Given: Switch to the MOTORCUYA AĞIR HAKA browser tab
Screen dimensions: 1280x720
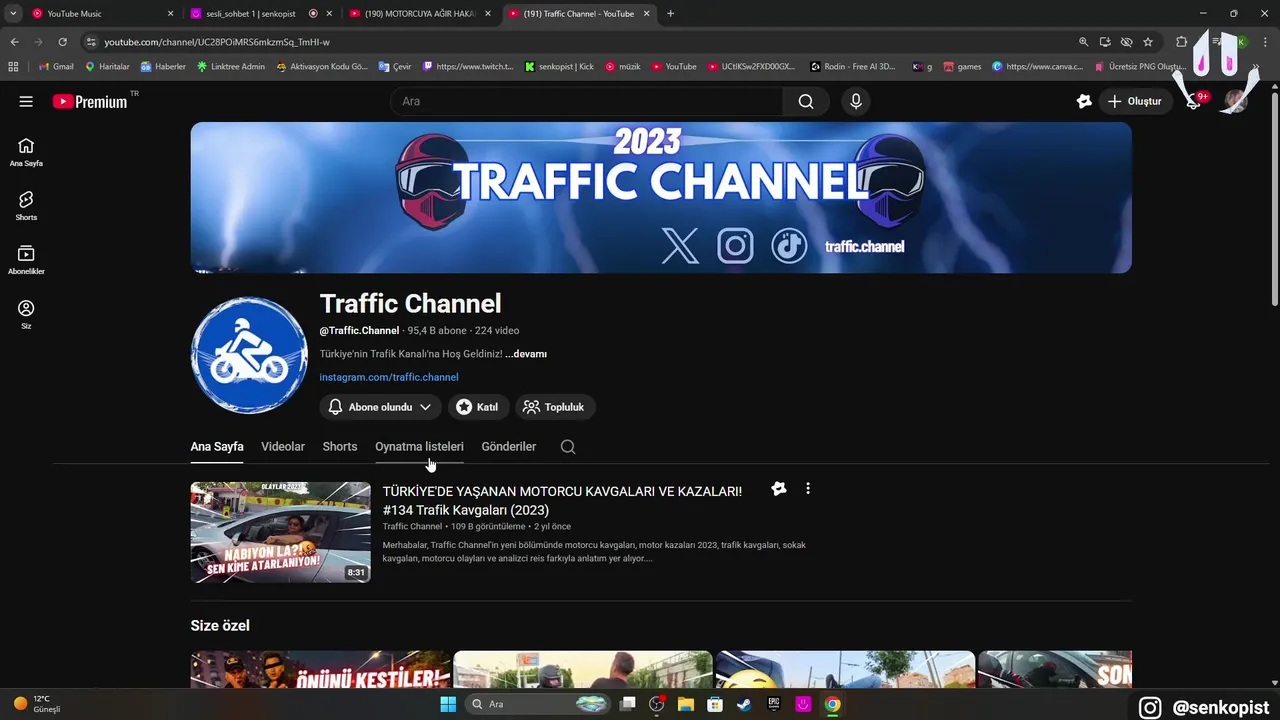Looking at the screenshot, I should [420, 14].
